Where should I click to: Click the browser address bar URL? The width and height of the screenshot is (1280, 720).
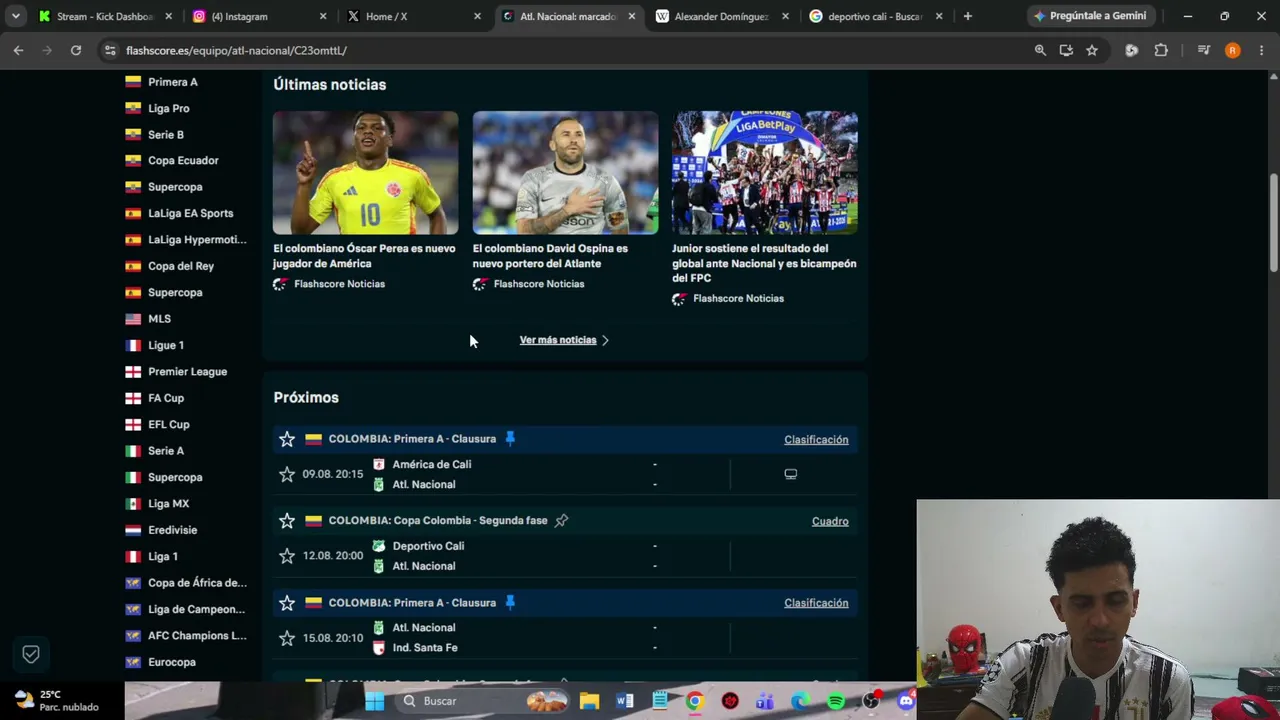236,50
